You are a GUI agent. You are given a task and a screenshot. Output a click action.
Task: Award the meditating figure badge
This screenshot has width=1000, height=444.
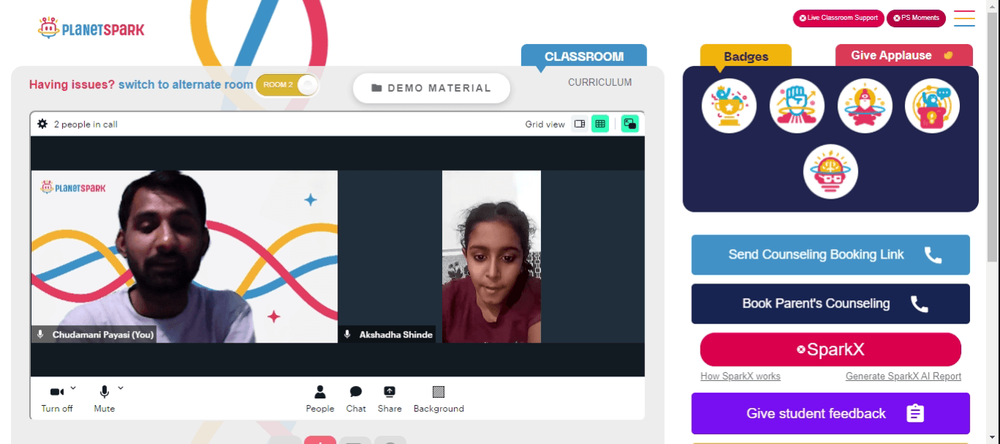pos(865,106)
